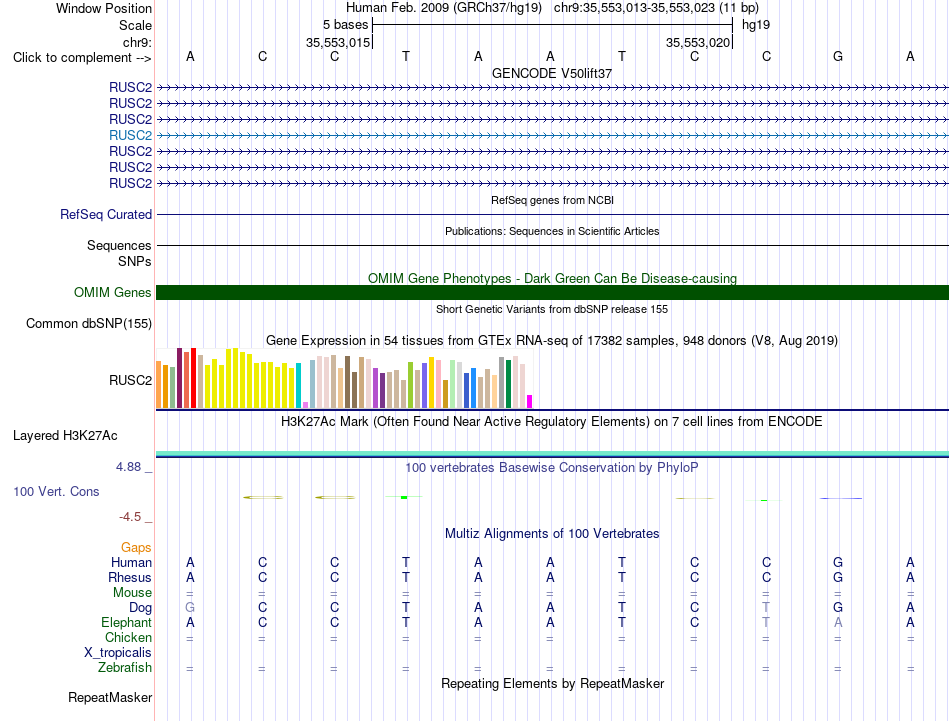
Task: Click the X_tropicalis species label
Action: (118, 653)
